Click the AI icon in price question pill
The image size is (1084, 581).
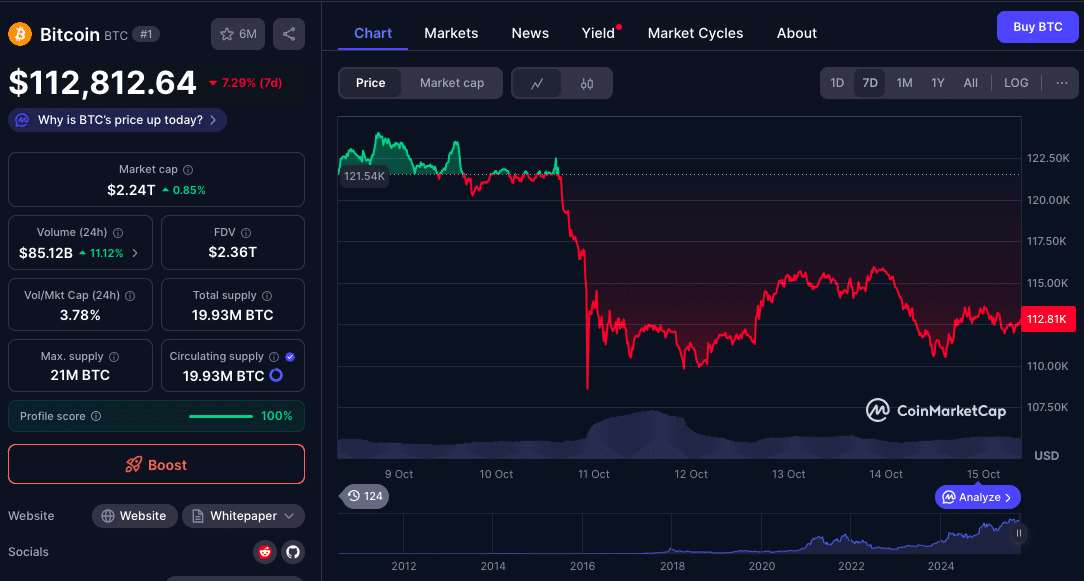(22, 120)
